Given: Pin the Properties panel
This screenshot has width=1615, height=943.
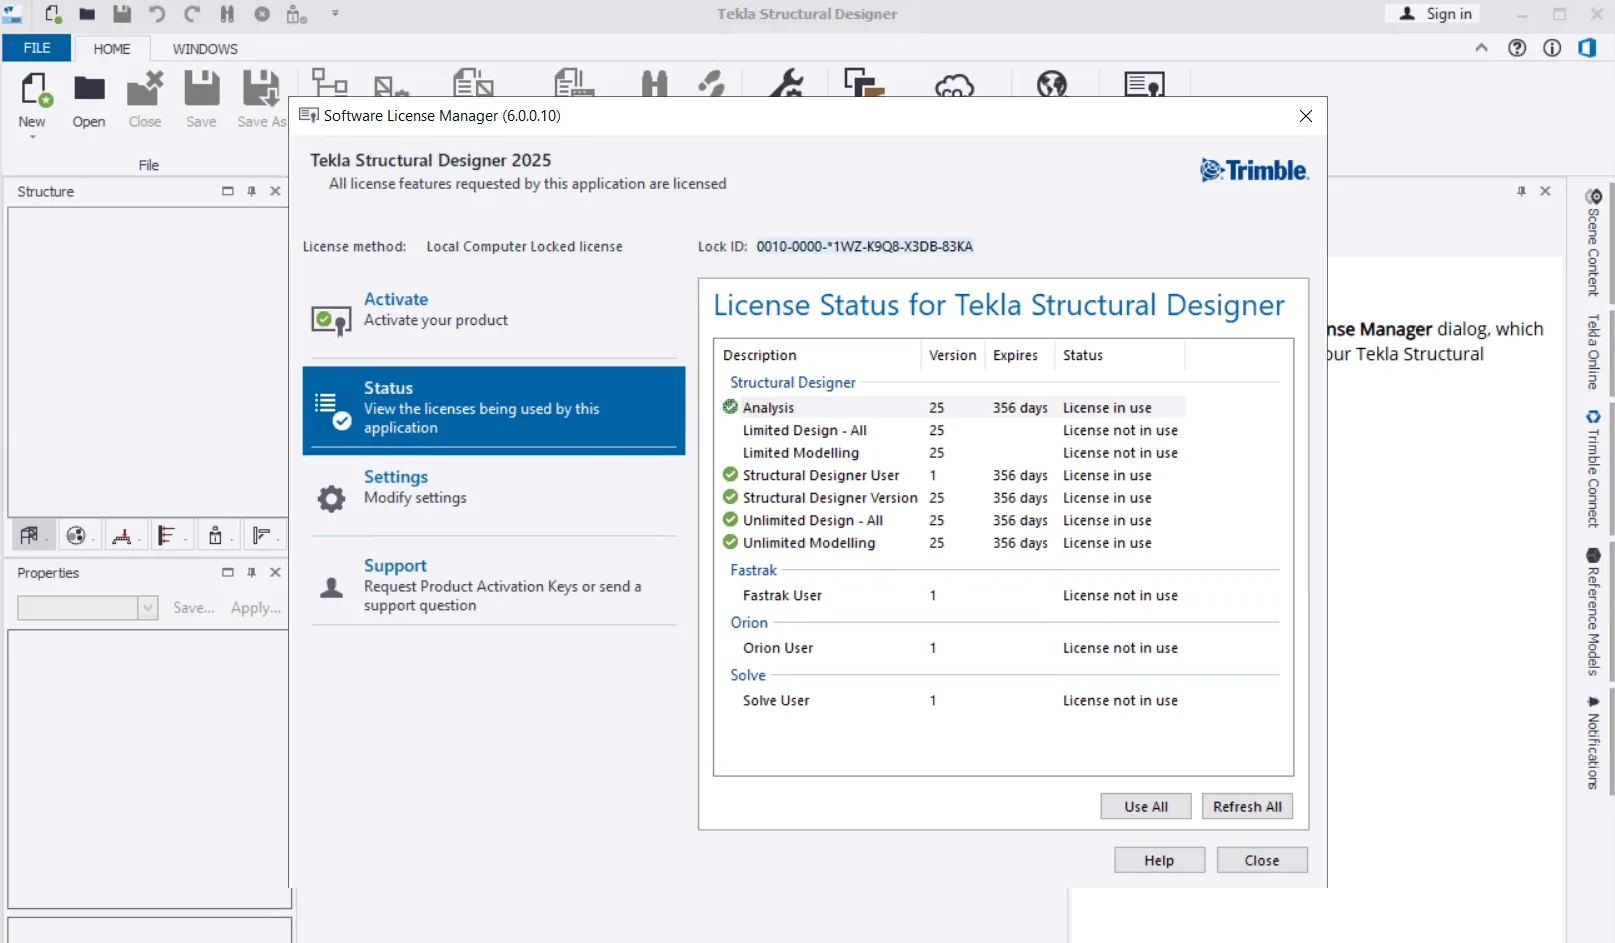Looking at the screenshot, I should point(251,572).
